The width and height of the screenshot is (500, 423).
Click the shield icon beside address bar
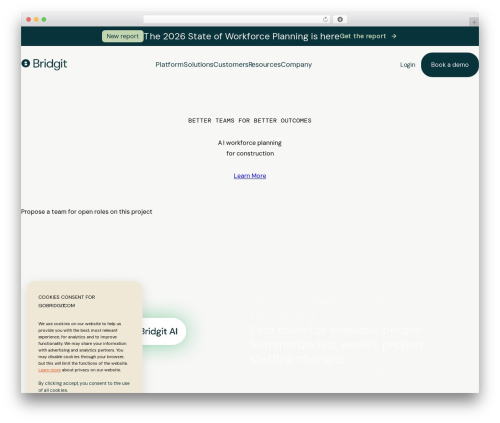coord(340,19)
